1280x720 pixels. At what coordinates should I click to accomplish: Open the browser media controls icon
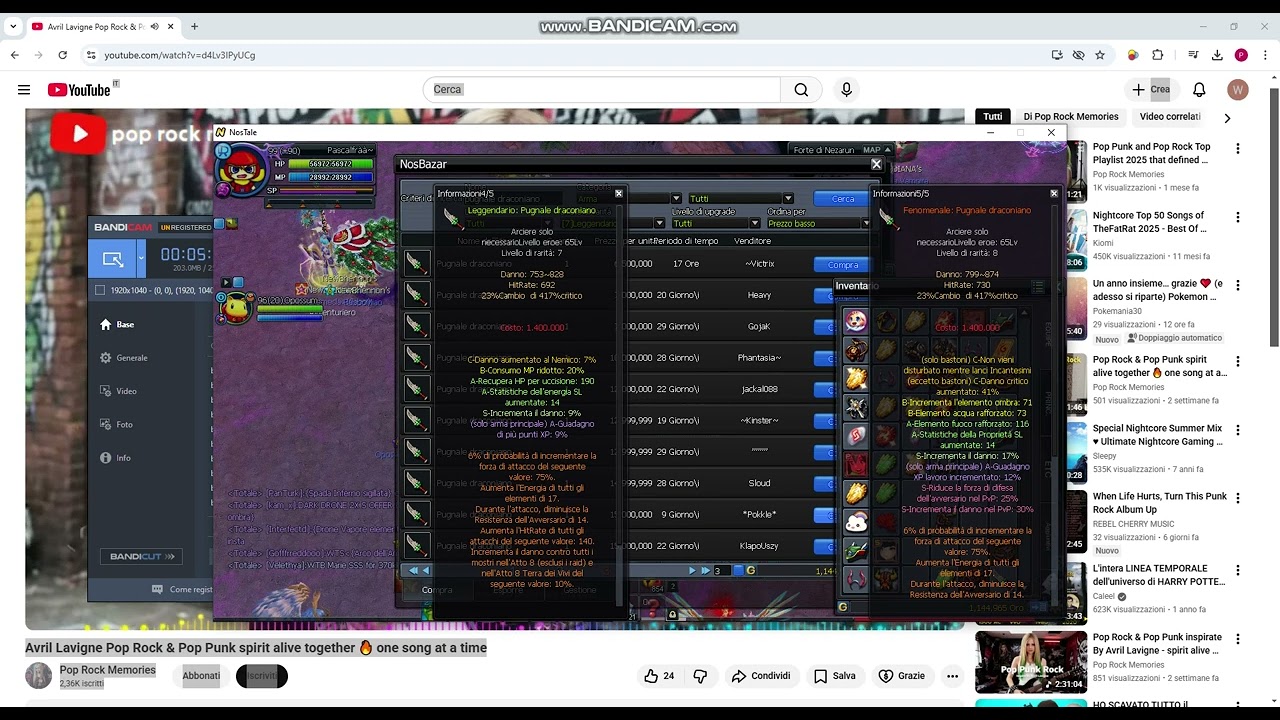point(1193,55)
